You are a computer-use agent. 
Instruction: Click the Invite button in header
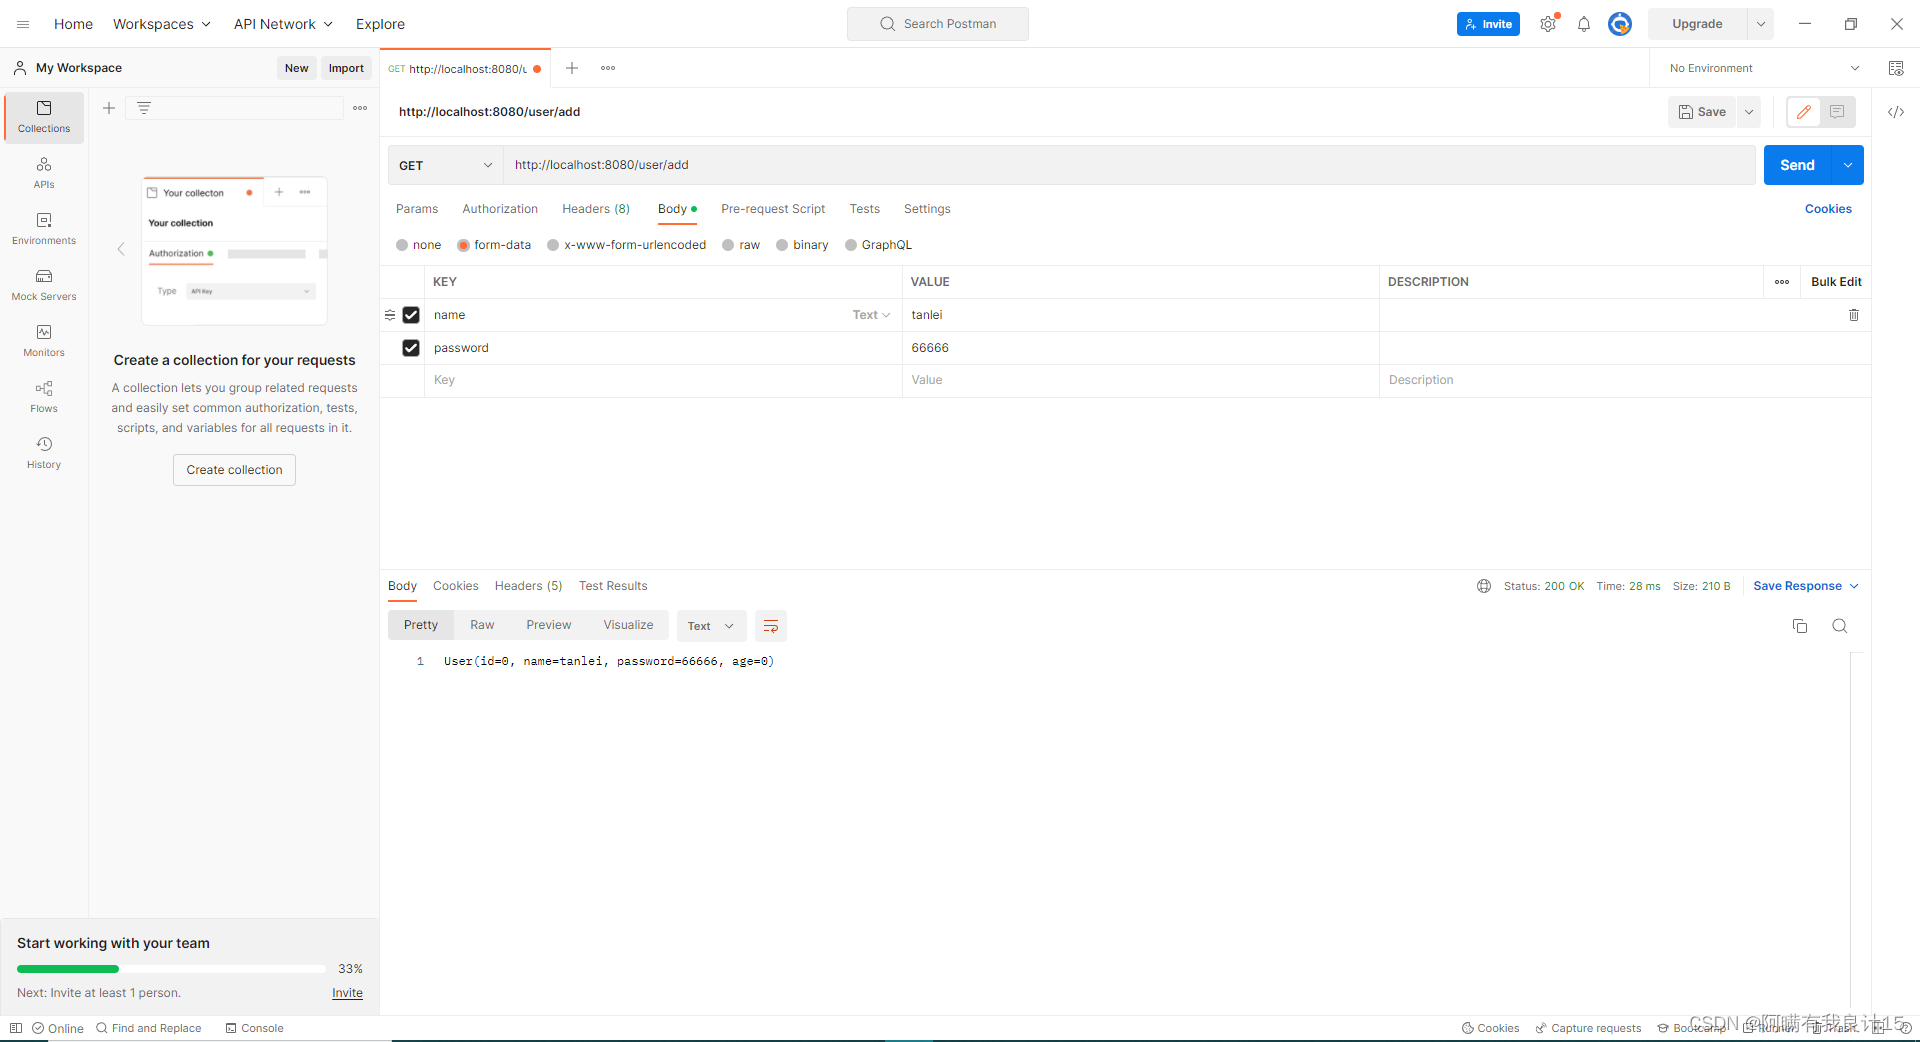pyautogui.click(x=1488, y=24)
